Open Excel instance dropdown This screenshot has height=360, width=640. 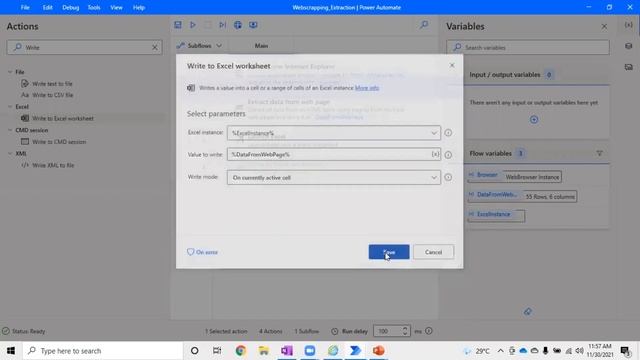pos(433,133)
